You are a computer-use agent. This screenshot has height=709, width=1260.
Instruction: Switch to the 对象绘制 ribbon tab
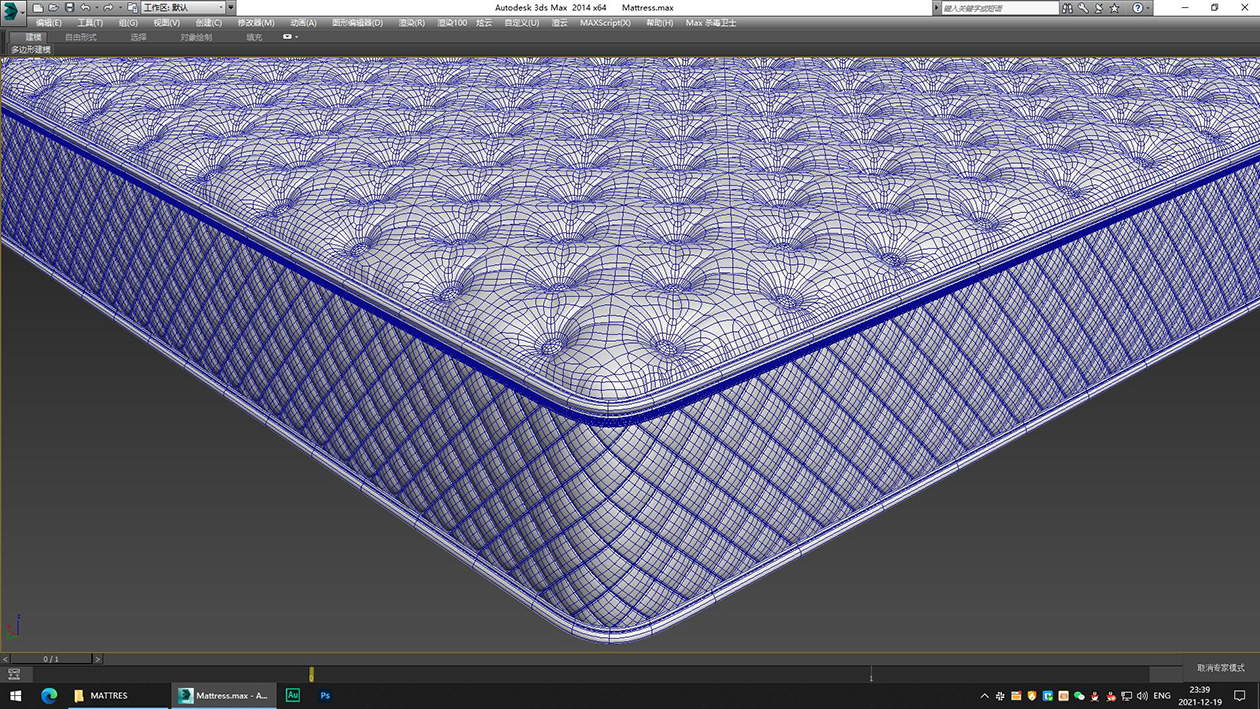(x=196, y=37)
